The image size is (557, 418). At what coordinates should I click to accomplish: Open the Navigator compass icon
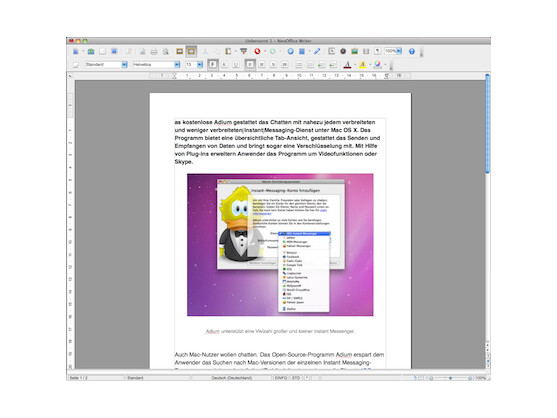(x=343, y=51)
